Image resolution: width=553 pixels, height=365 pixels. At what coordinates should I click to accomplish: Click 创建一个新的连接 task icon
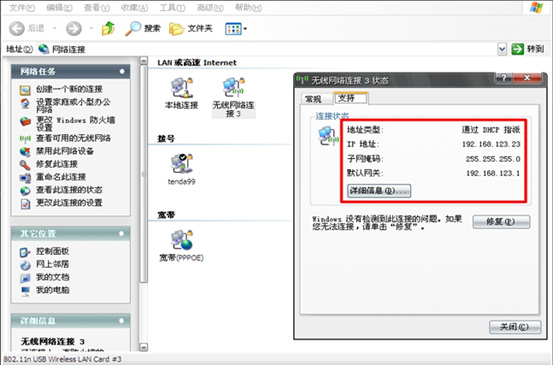point(25,90)
